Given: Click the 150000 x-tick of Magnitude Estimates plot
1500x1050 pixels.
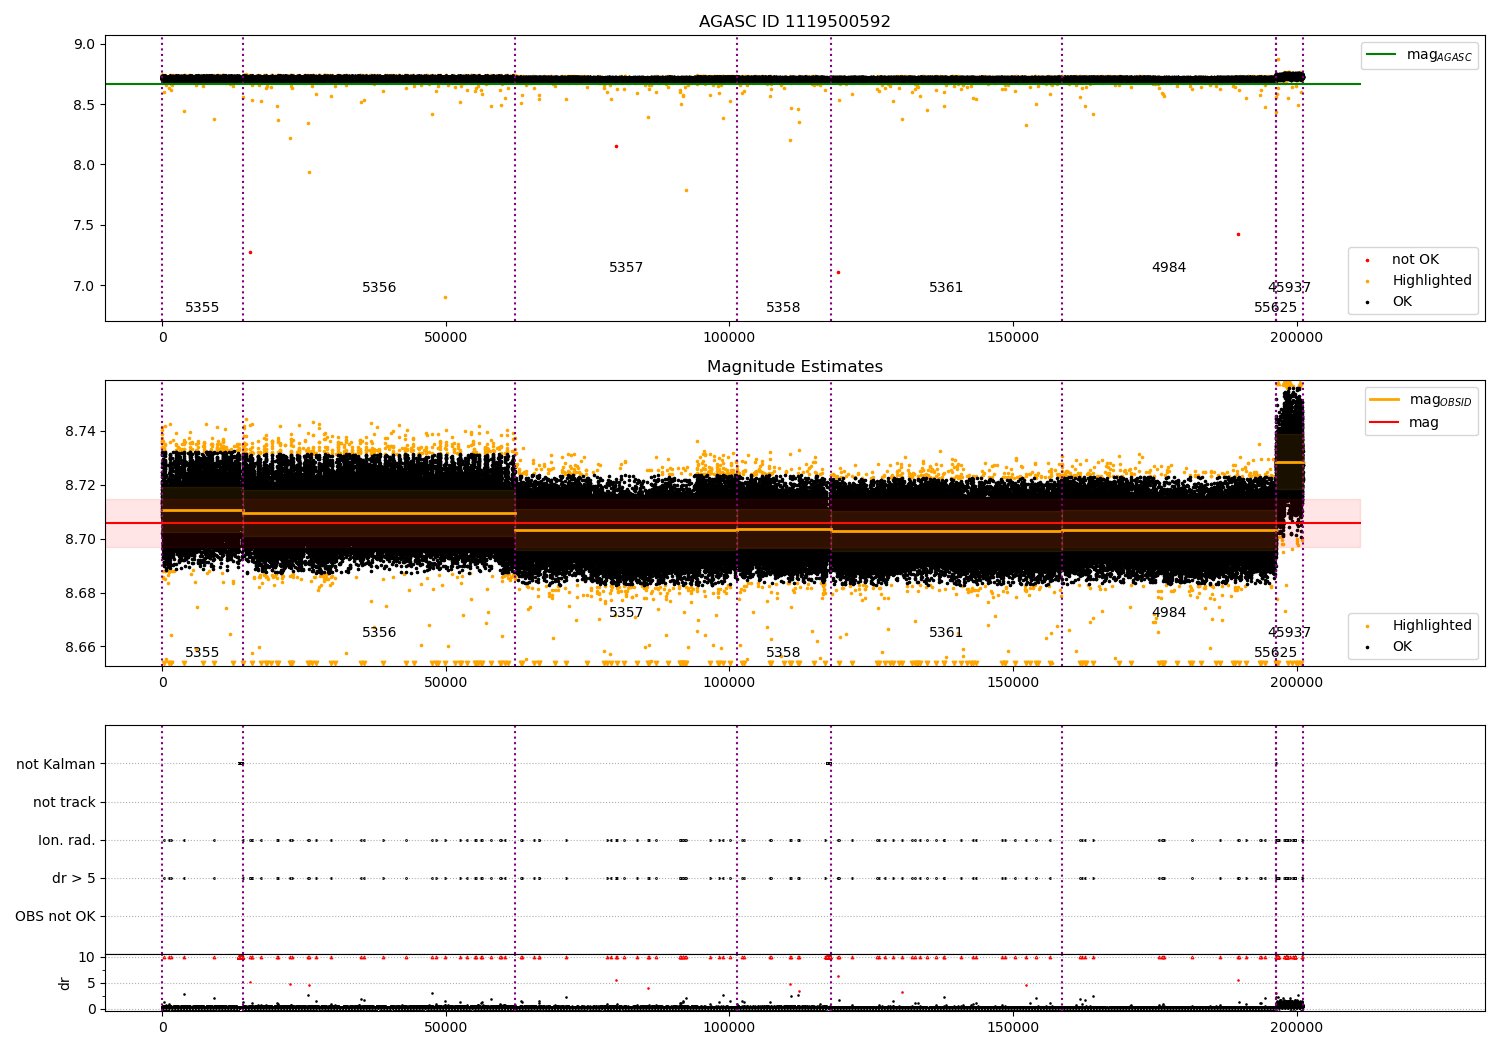Looking at the screenshot, I should [1013, 683].
